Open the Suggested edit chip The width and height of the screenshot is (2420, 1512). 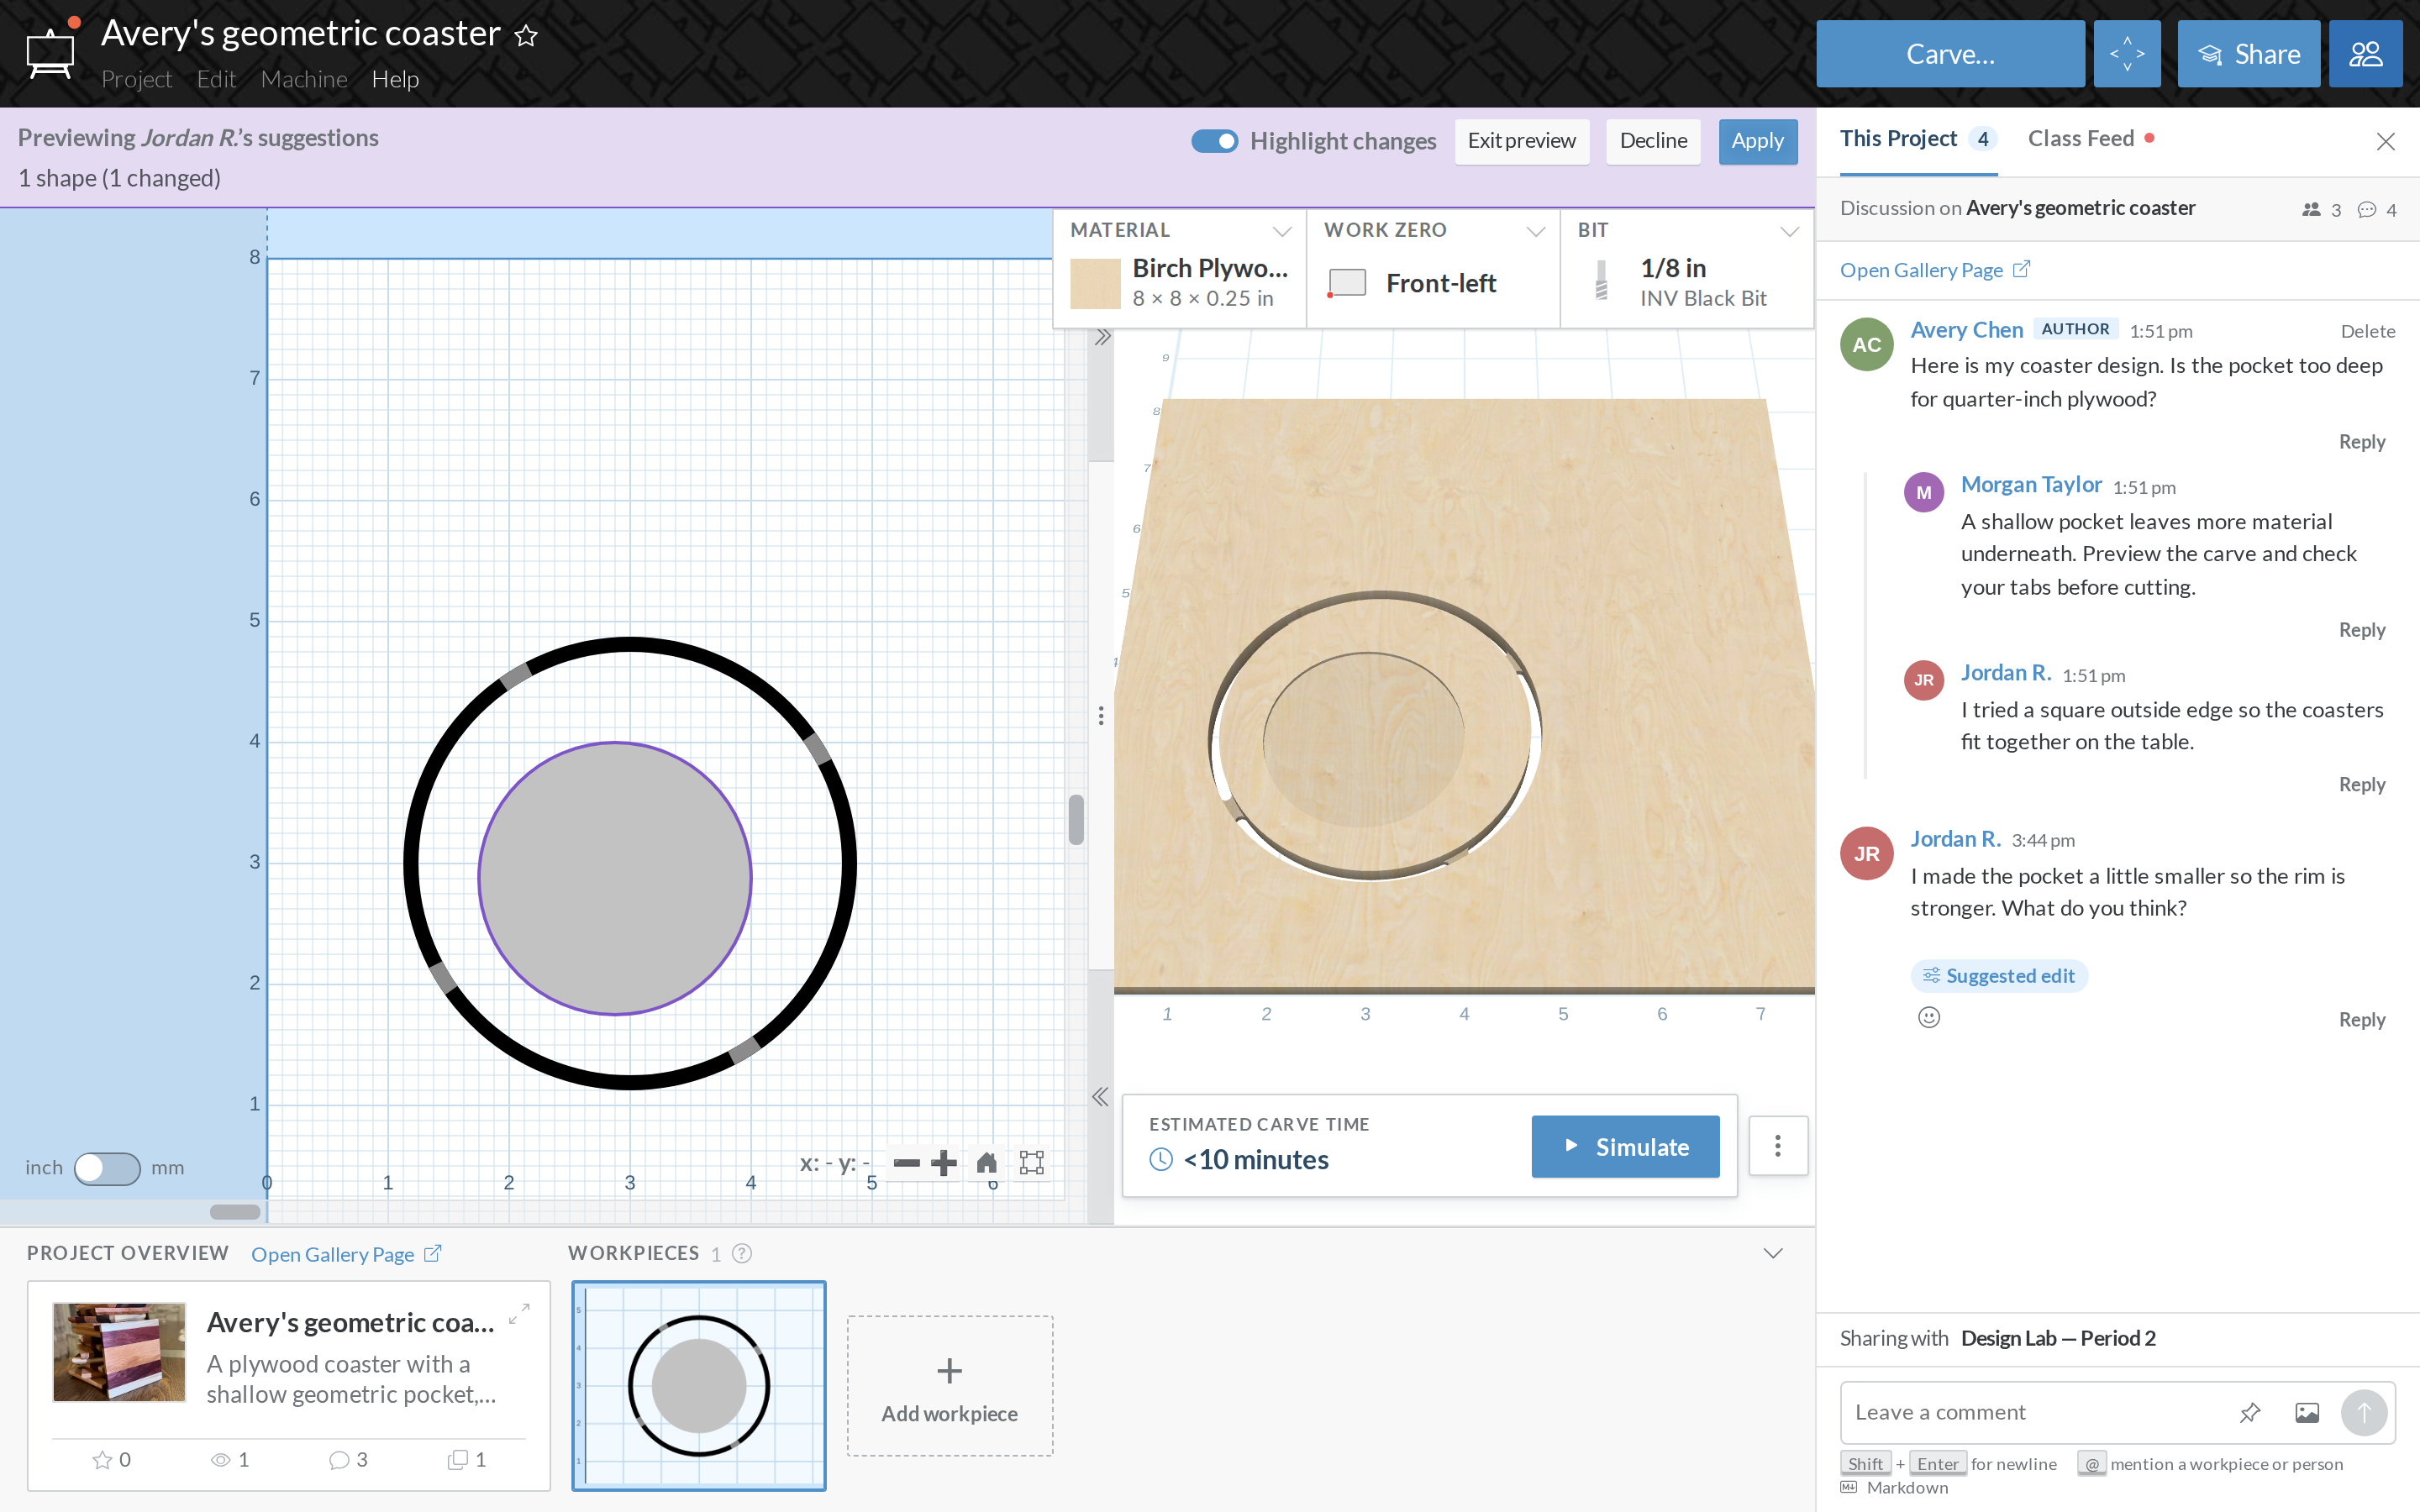(1998, 976)
